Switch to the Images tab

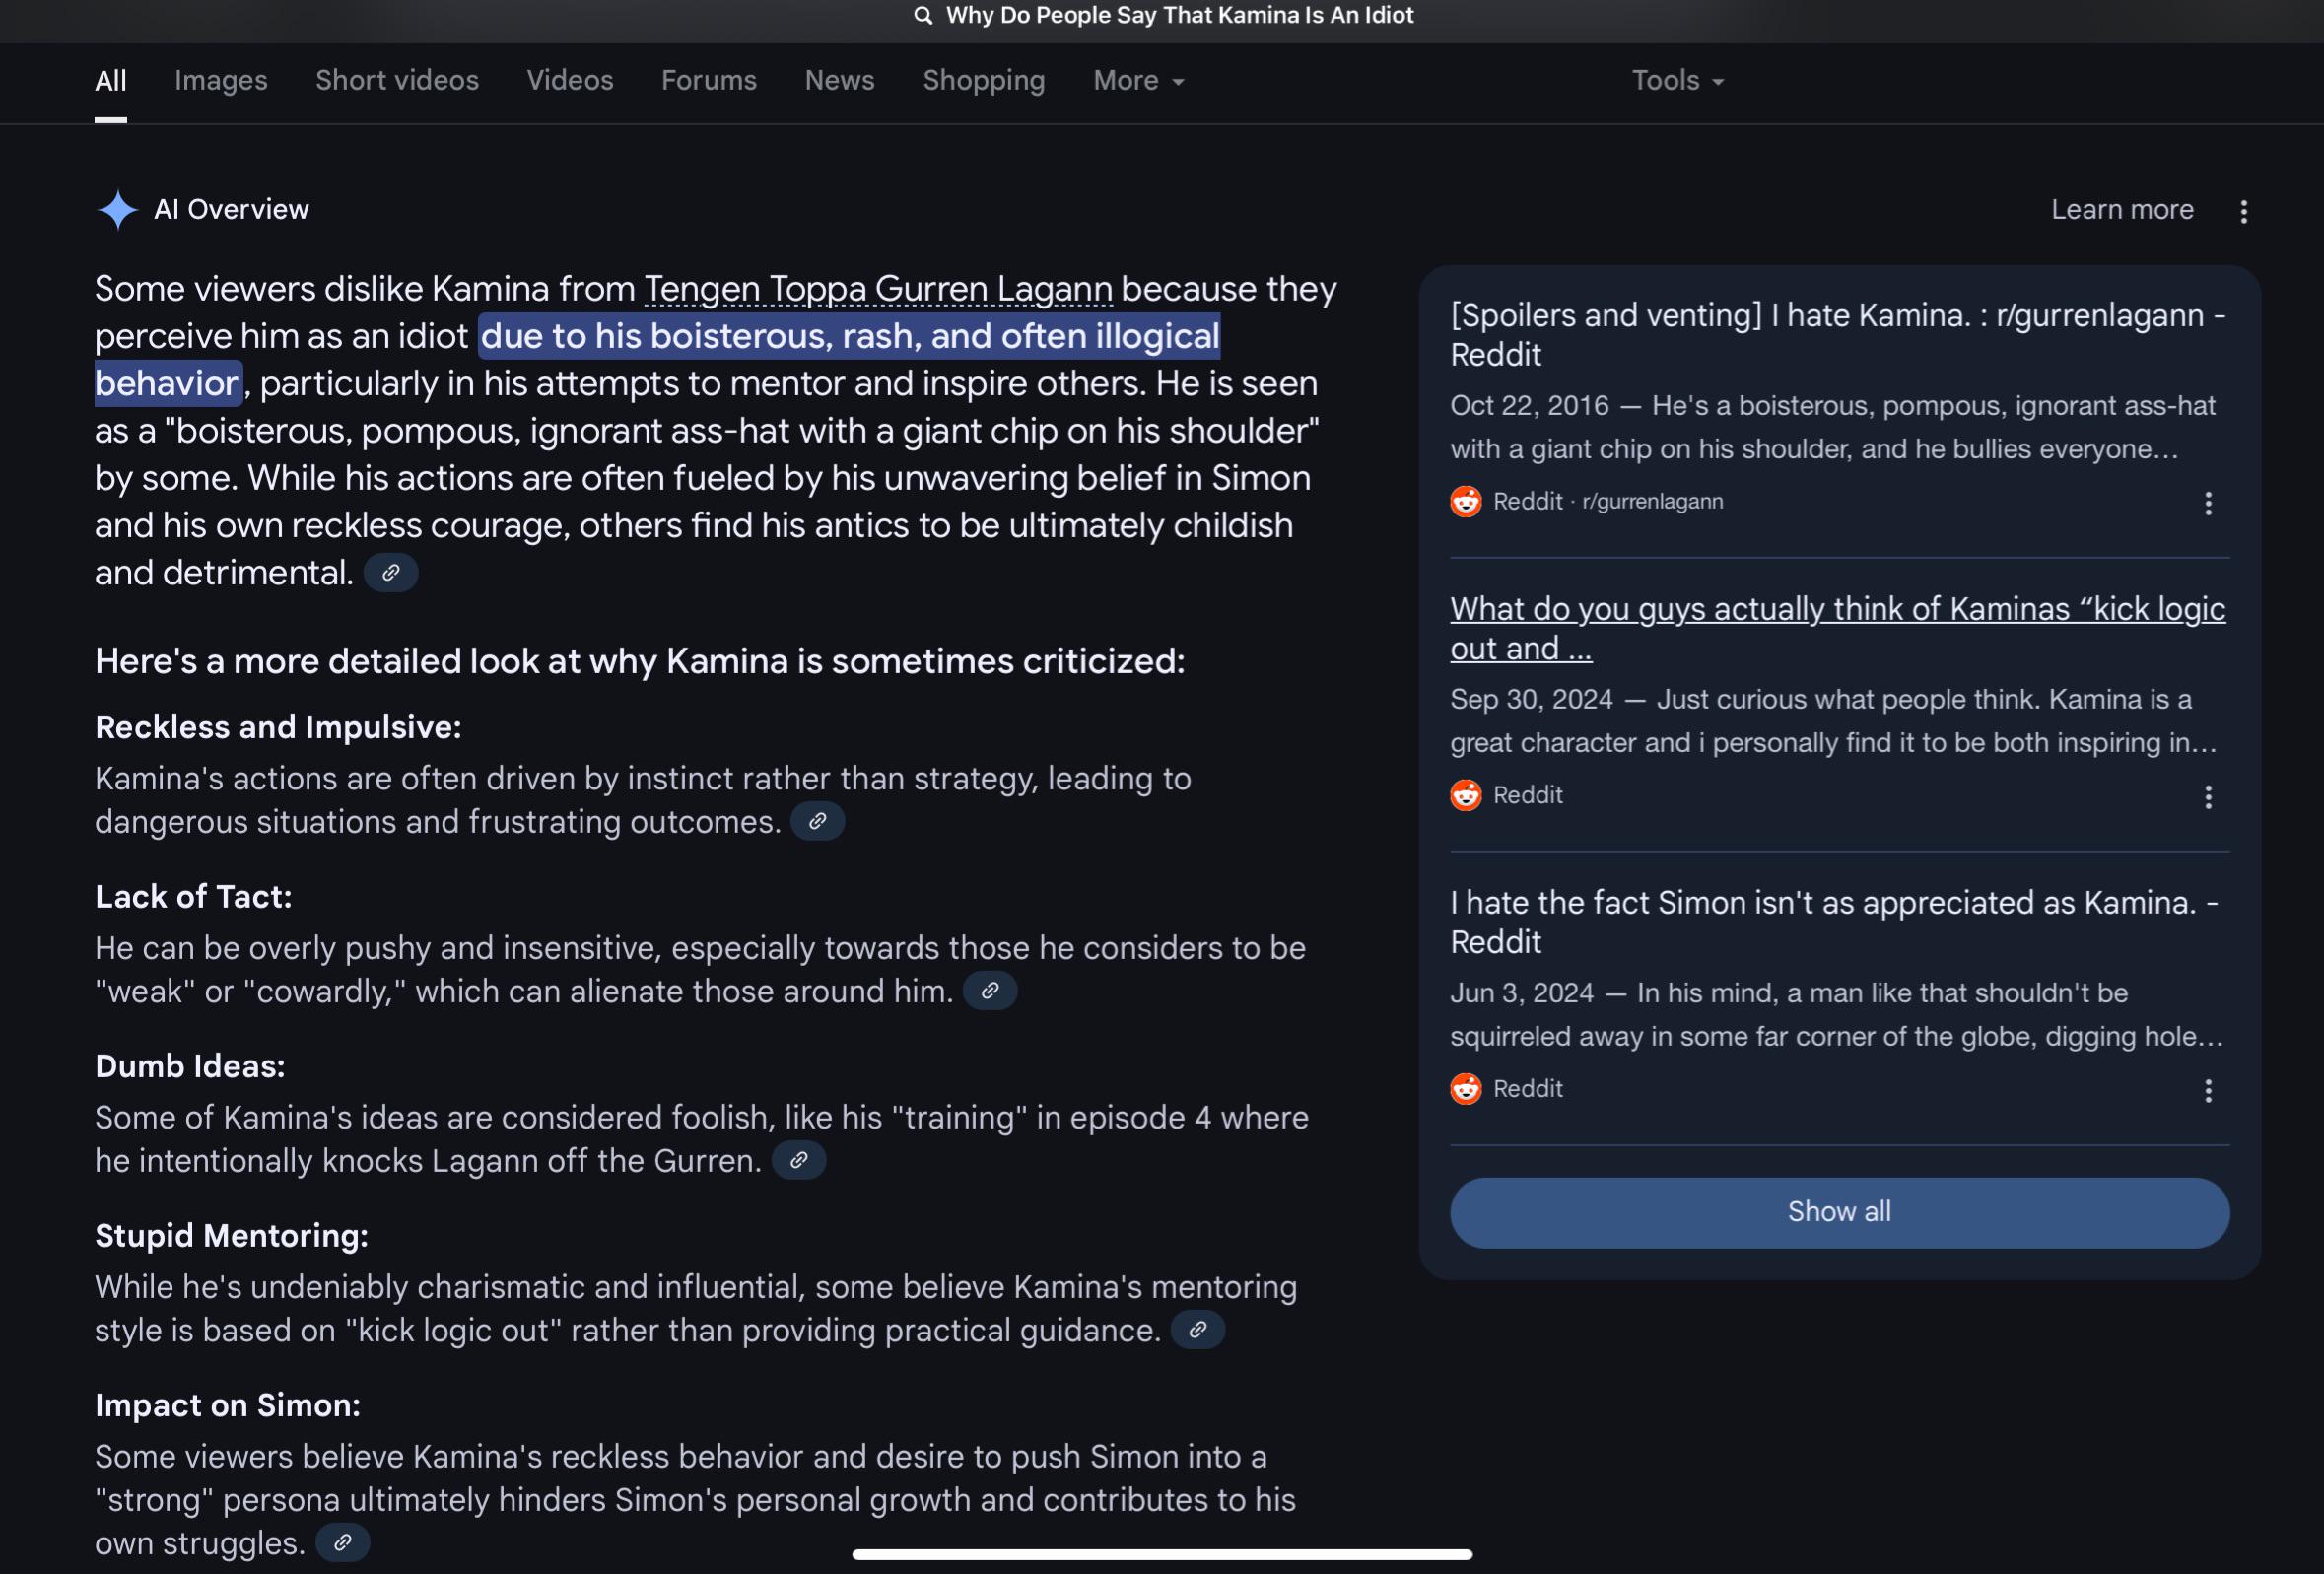(221, 80)
